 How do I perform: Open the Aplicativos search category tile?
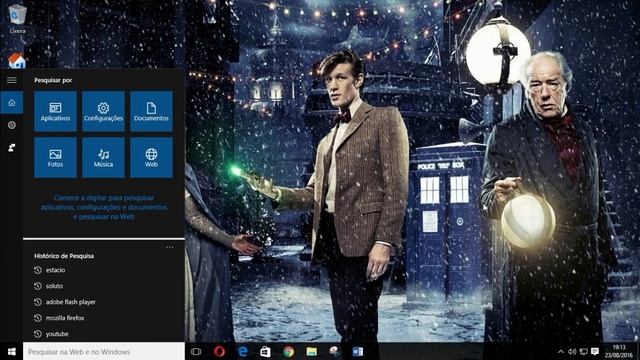55,111
